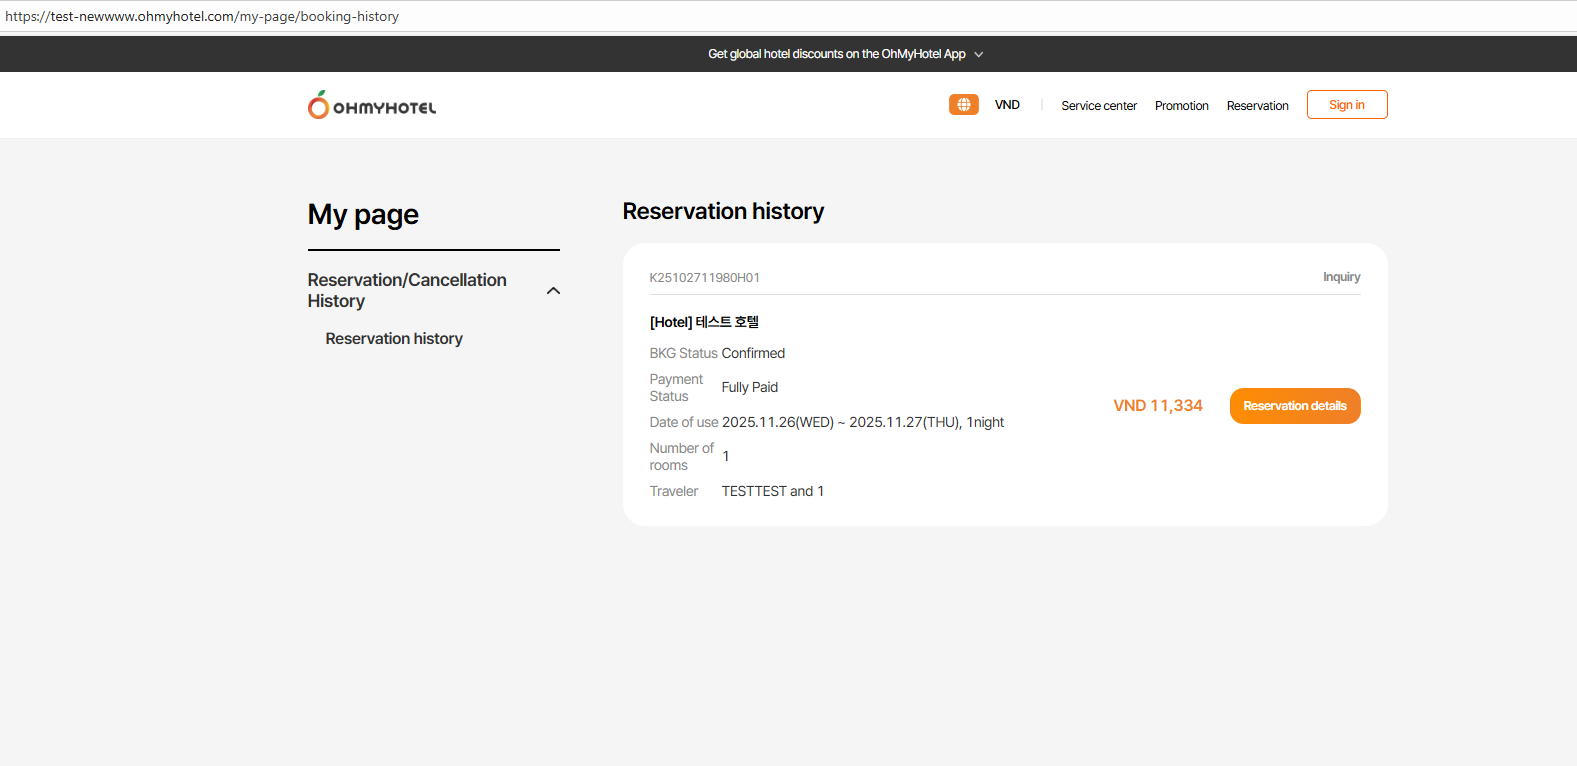This screenshot has width=1577, height=766.
Task: Click the OhMyHotel orange logo
Action: pyautogui.click(x=371, y=105)
